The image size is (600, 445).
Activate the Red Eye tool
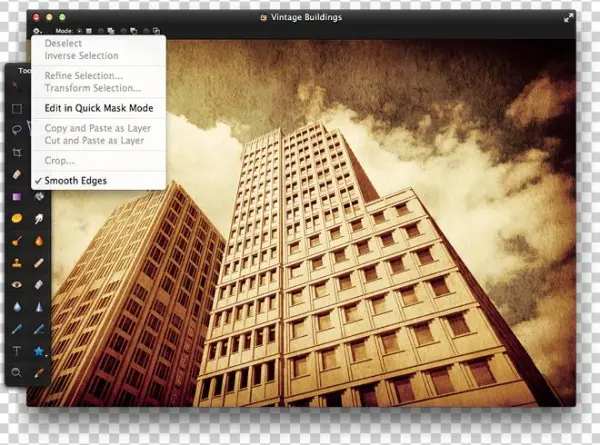click(x=17, y=284)
